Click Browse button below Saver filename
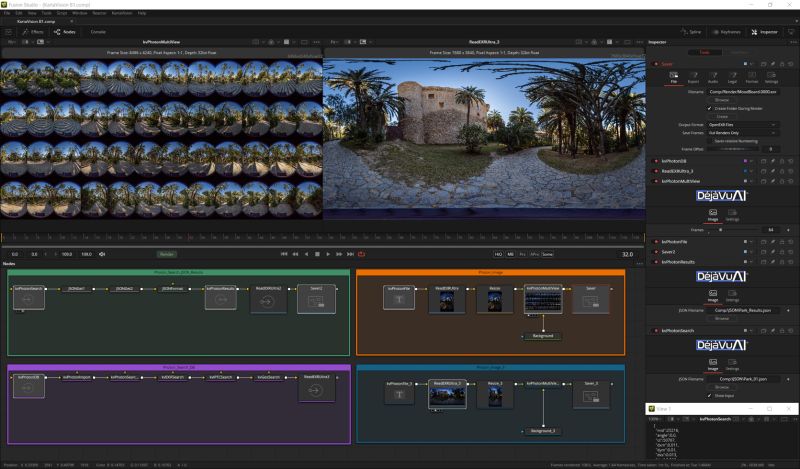The image size is (800, 469). click(722, 100)
